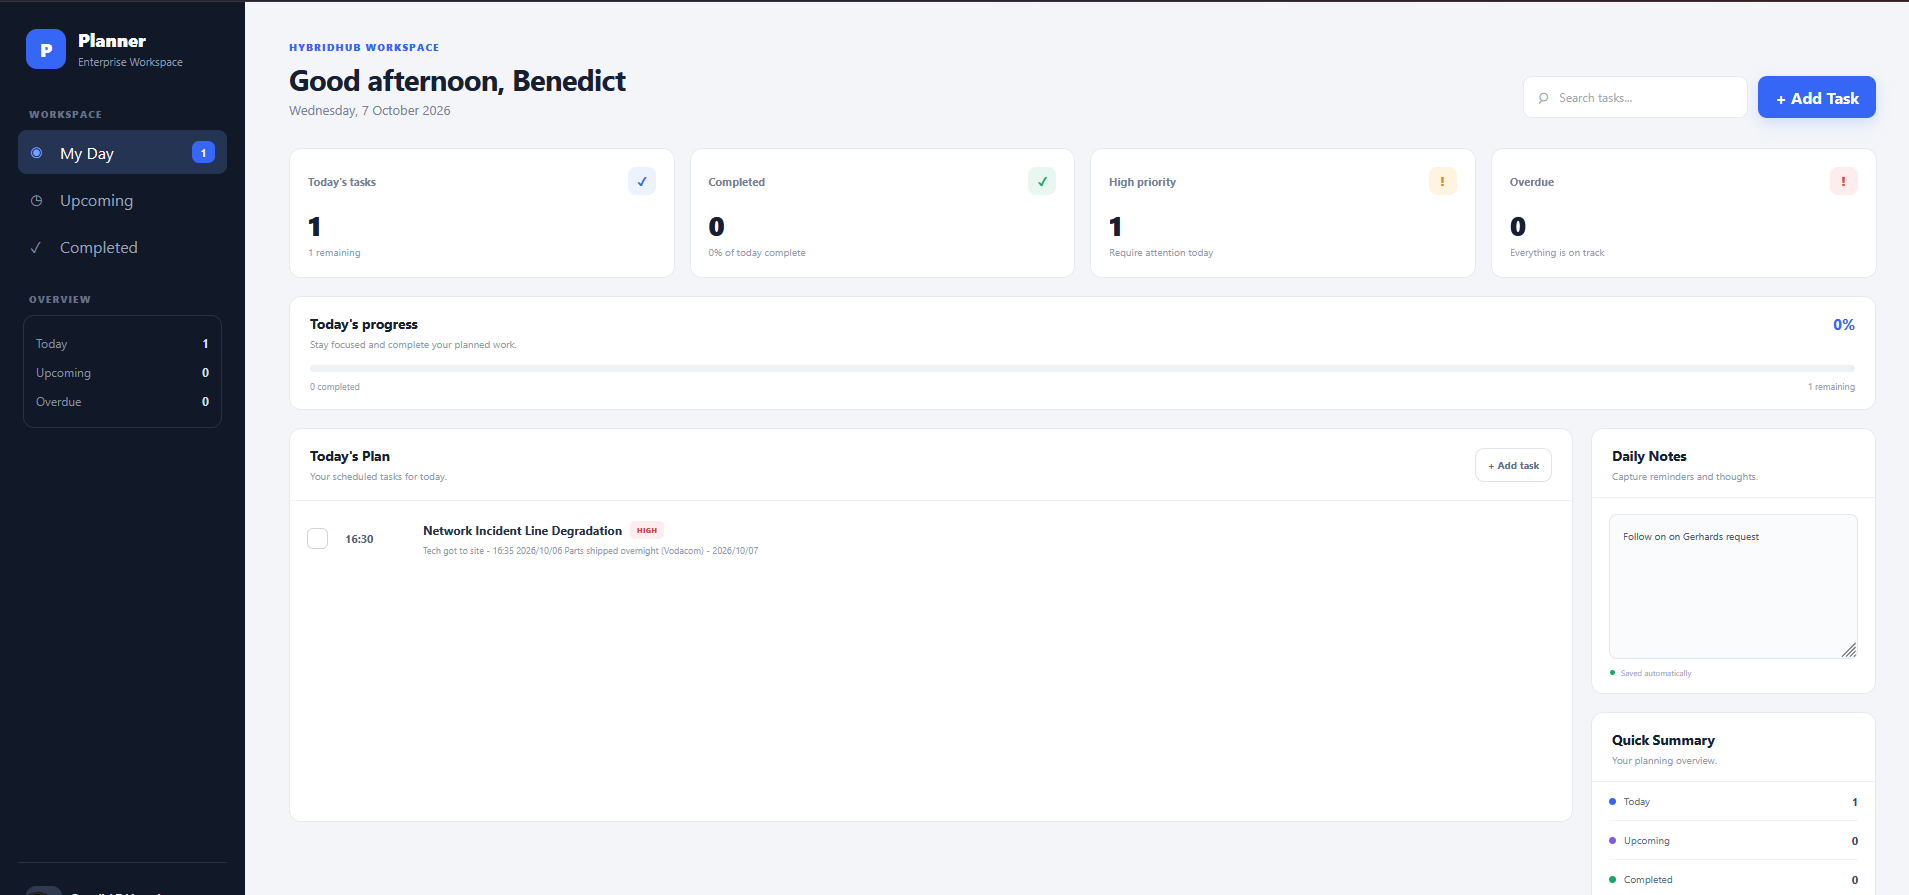Open the Network Incident Line Degradation task
The height and width of the screenshot is (895, 1909).
click(522, 530)
